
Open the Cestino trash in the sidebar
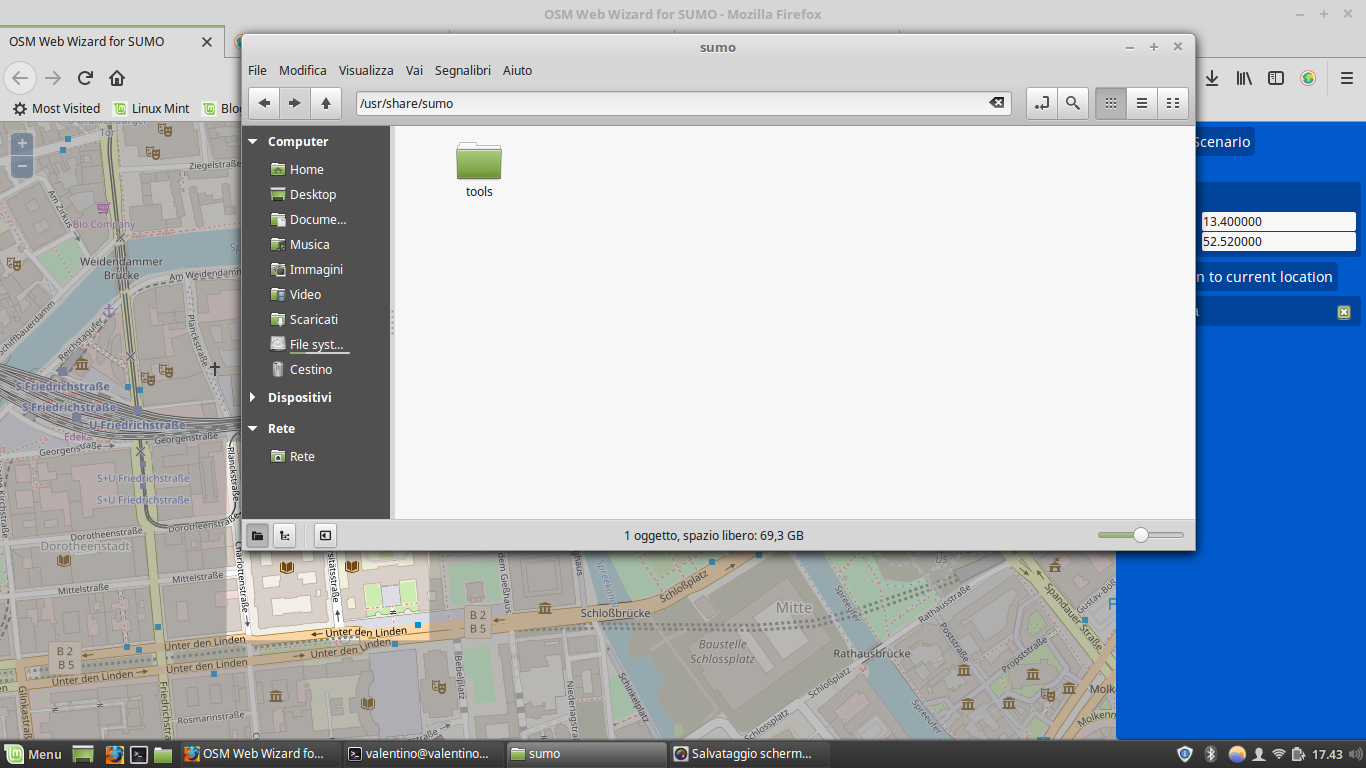pyautogui.click(x=310, y=370)
